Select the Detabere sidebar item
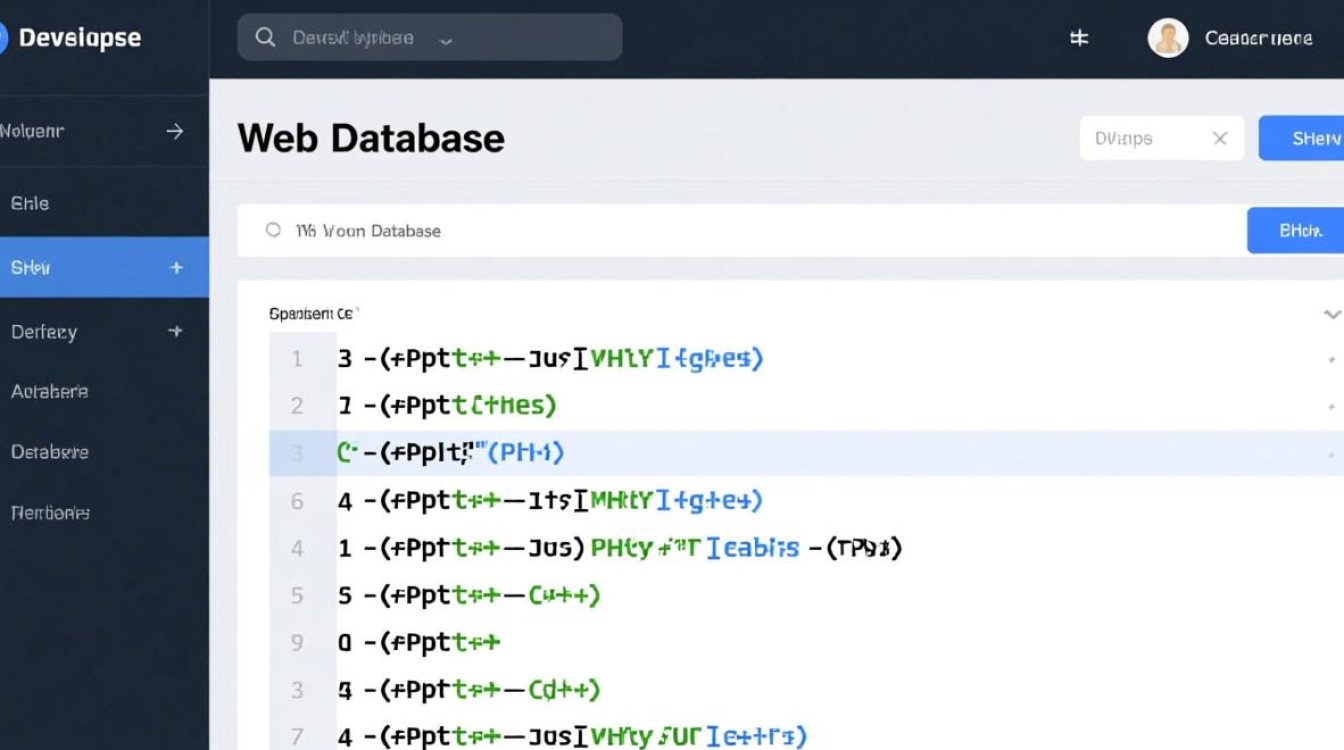 50,452
